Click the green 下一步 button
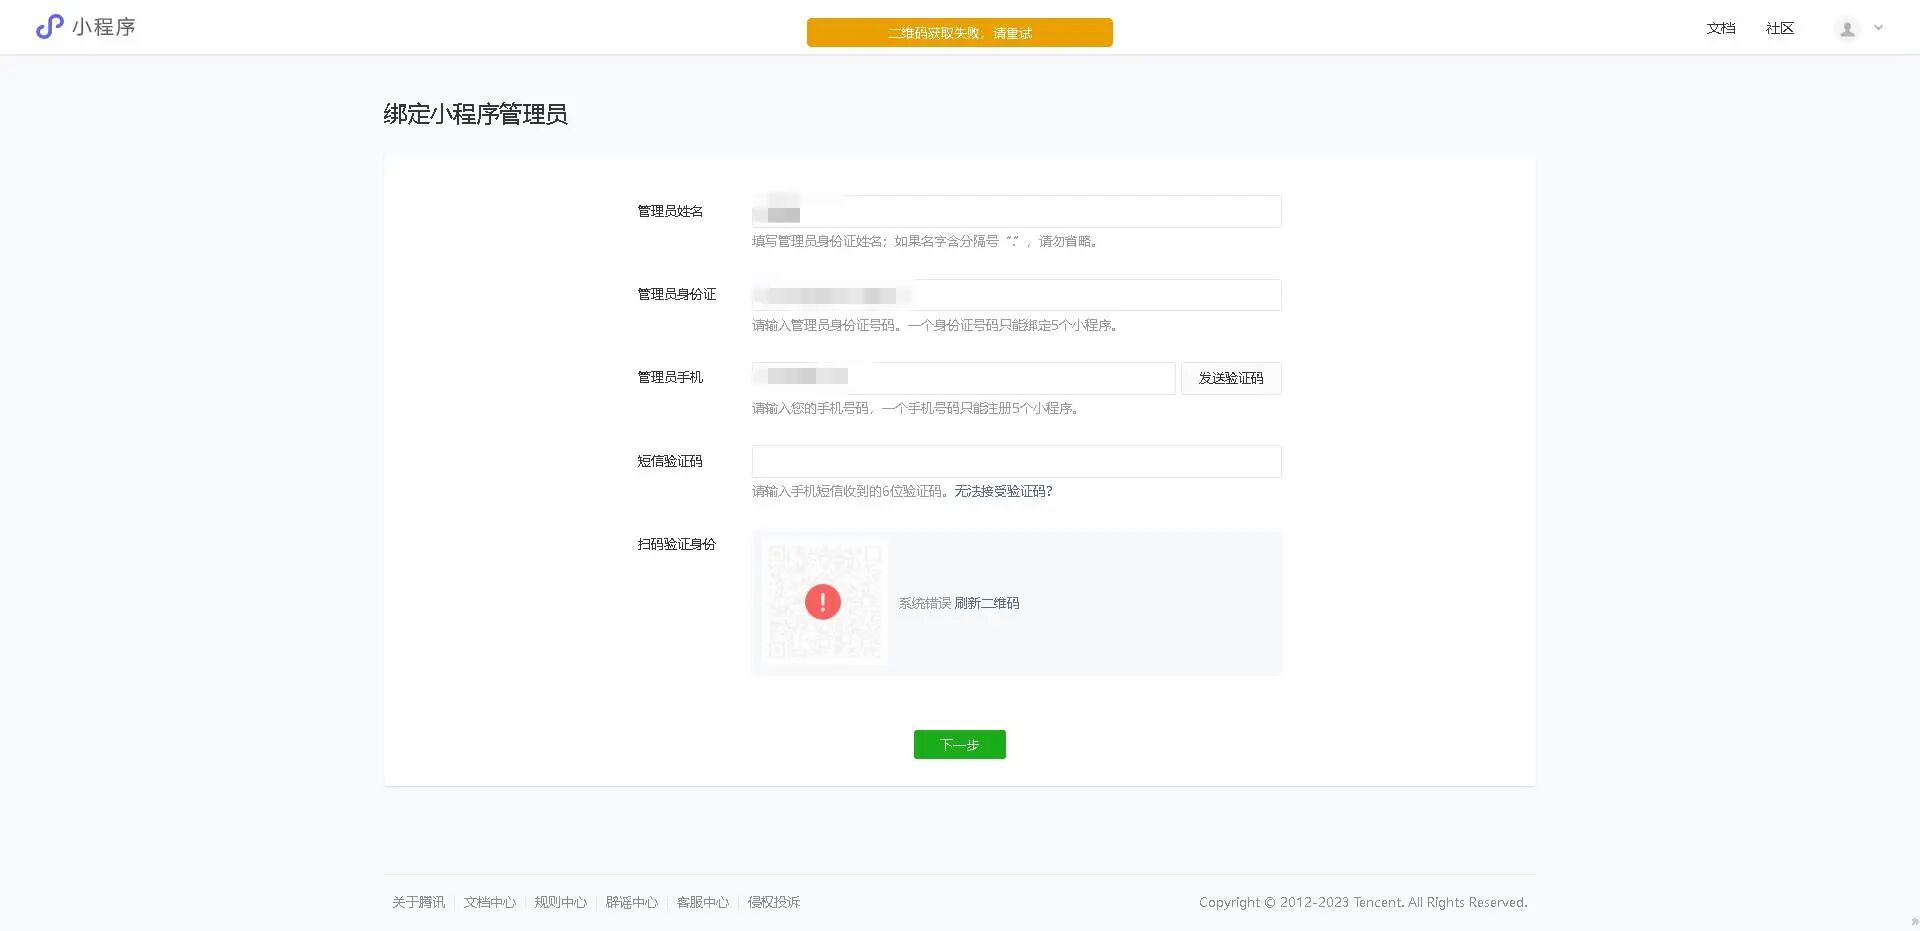Image resolution: width=1920 pixels, height=931 pixels. pyautogui.click(x=959, y=744)
